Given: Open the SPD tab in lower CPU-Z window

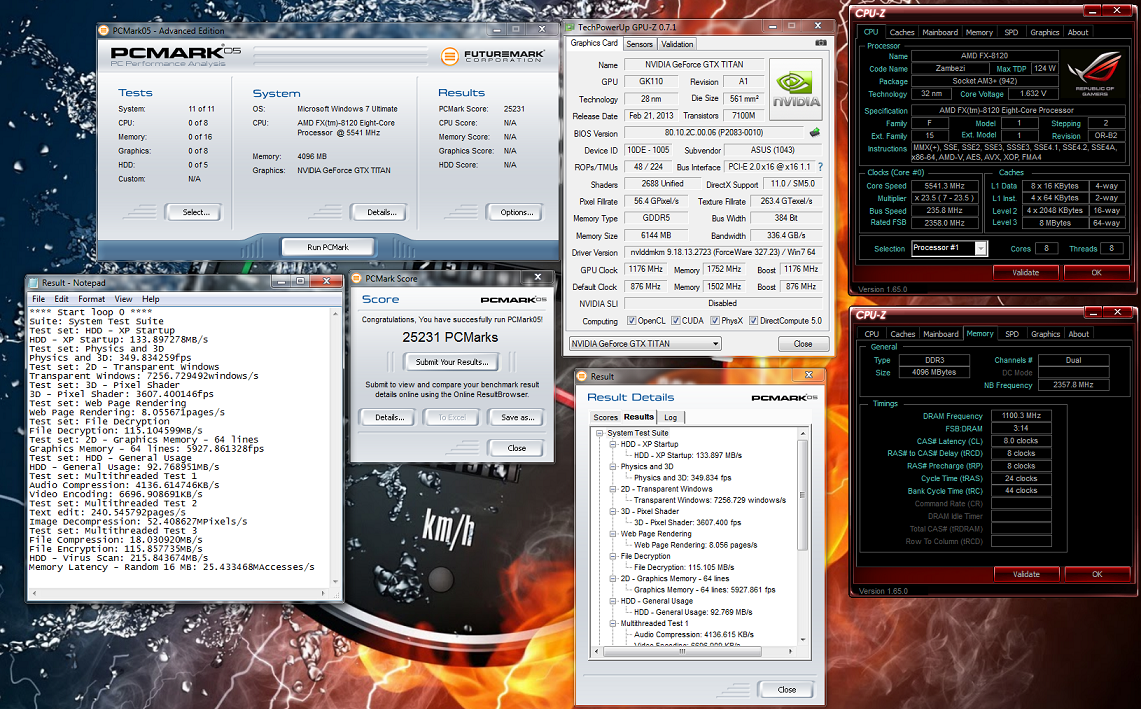Looking at the screenshot, I should click(1012, 334).
